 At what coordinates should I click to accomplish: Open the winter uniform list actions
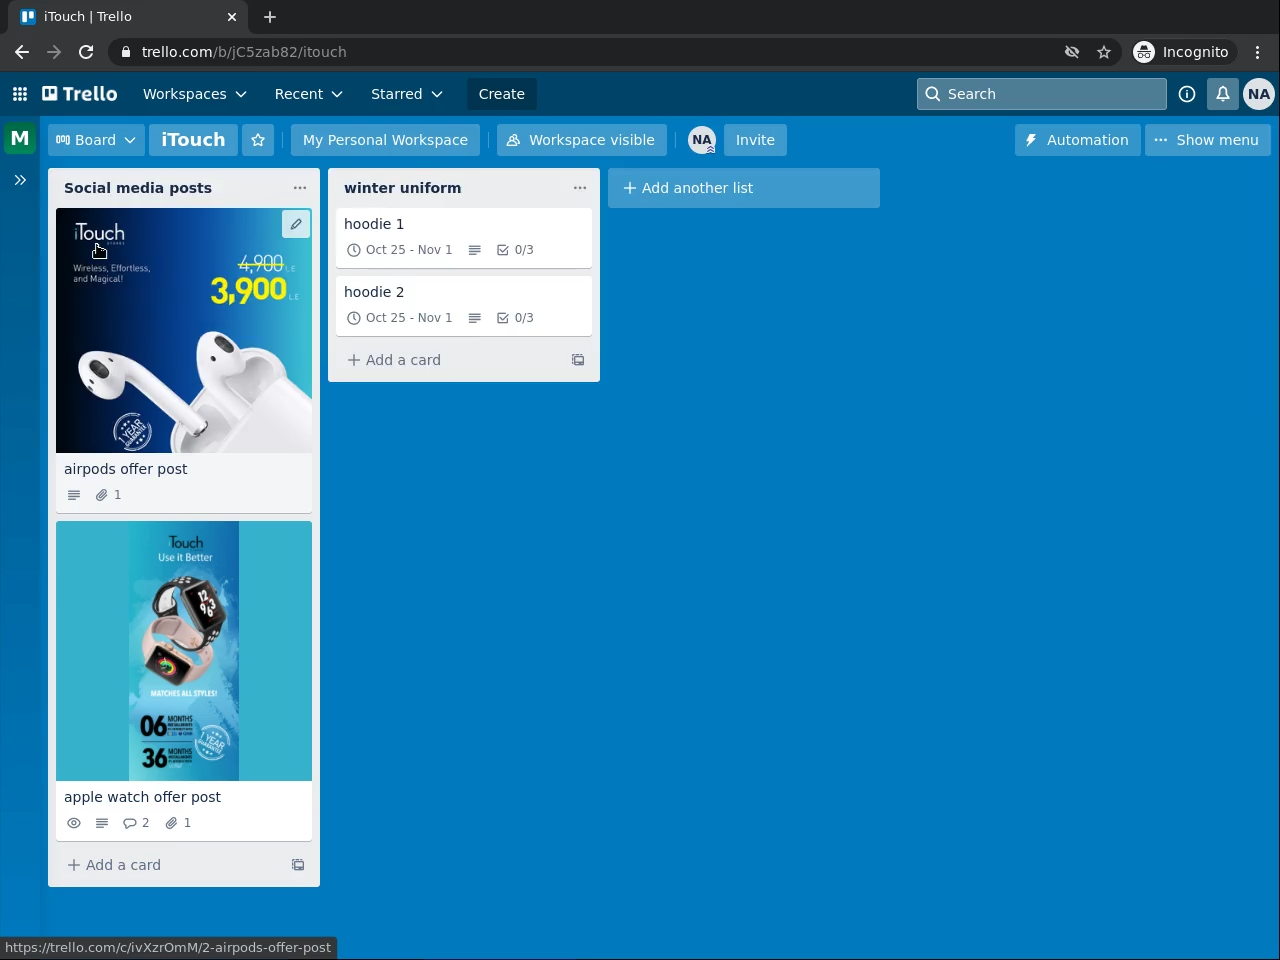580,188
